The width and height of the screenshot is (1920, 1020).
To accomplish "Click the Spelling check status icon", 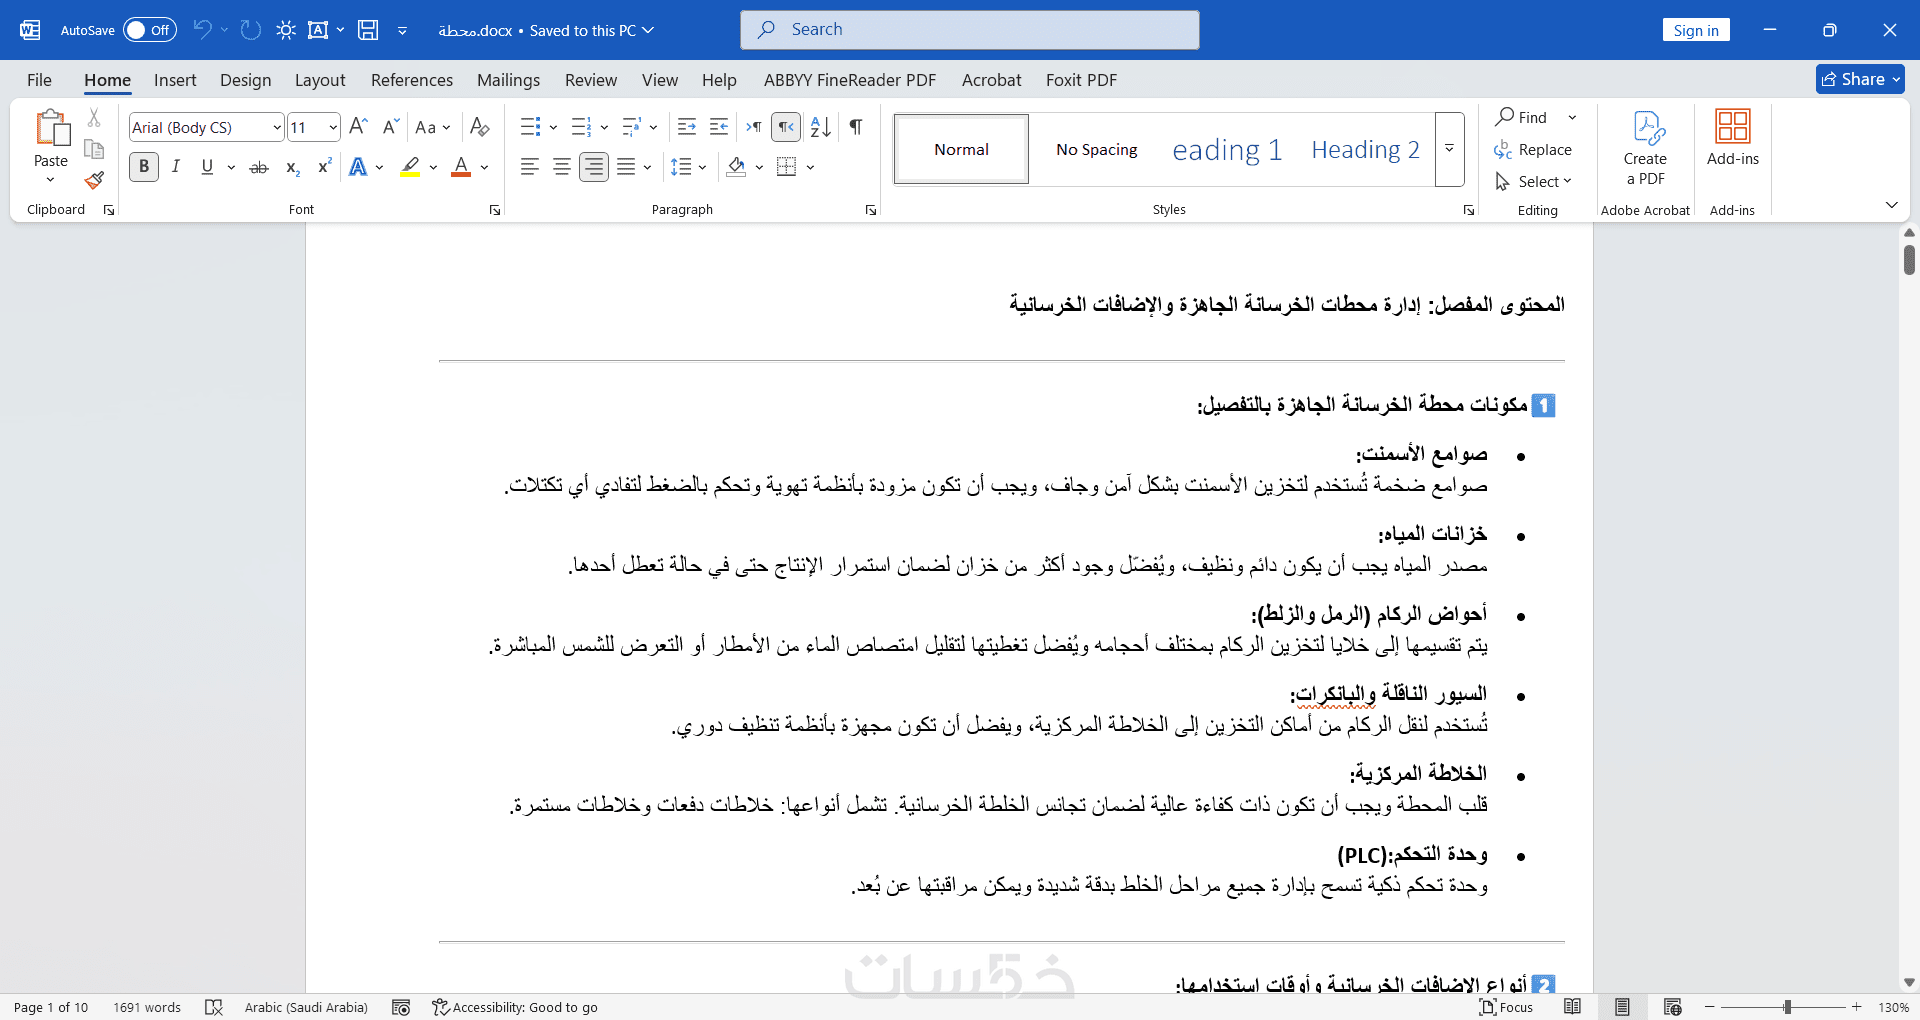I will click(x=213, y=1007).
